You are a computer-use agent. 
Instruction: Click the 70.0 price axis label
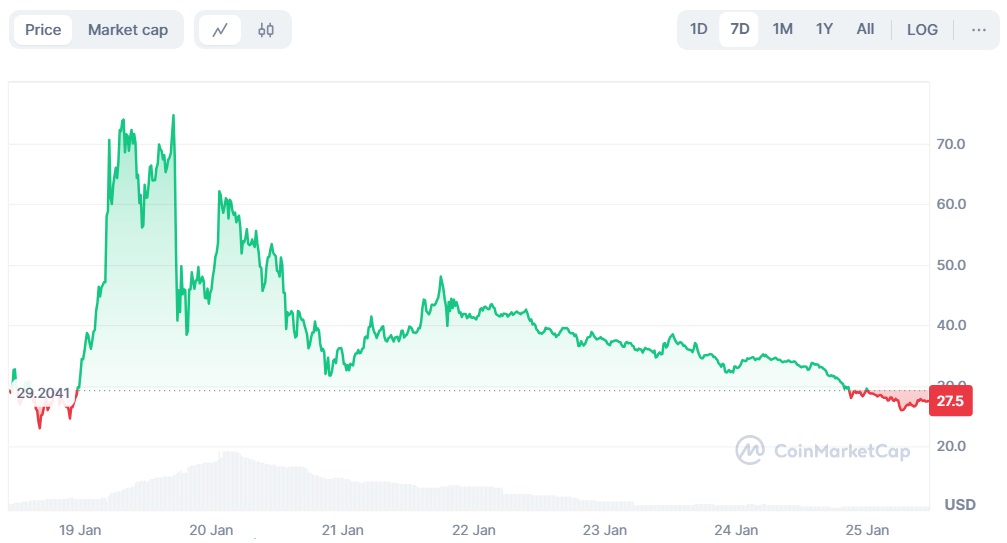click(949, 144)
